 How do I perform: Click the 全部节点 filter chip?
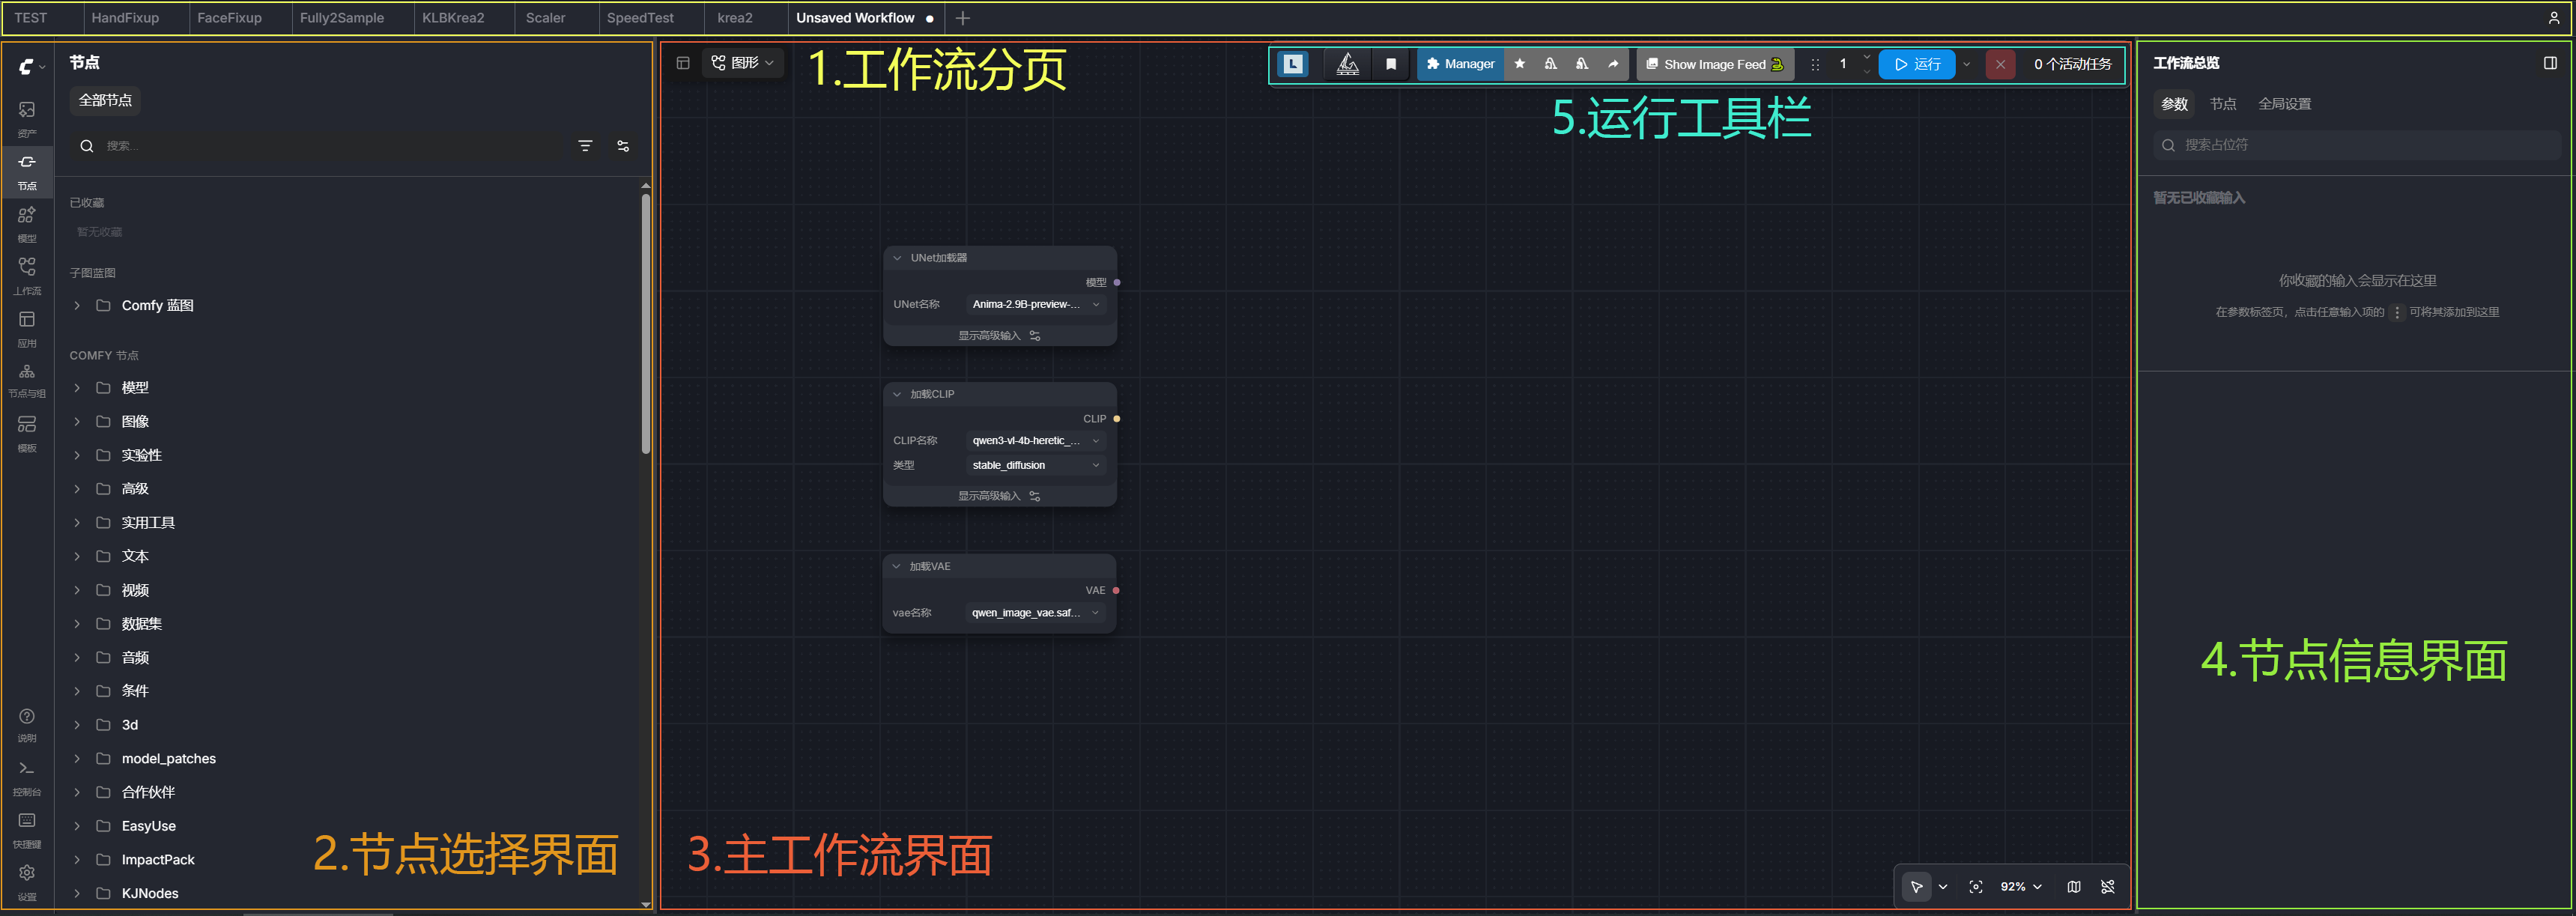(x=105, y=100)
